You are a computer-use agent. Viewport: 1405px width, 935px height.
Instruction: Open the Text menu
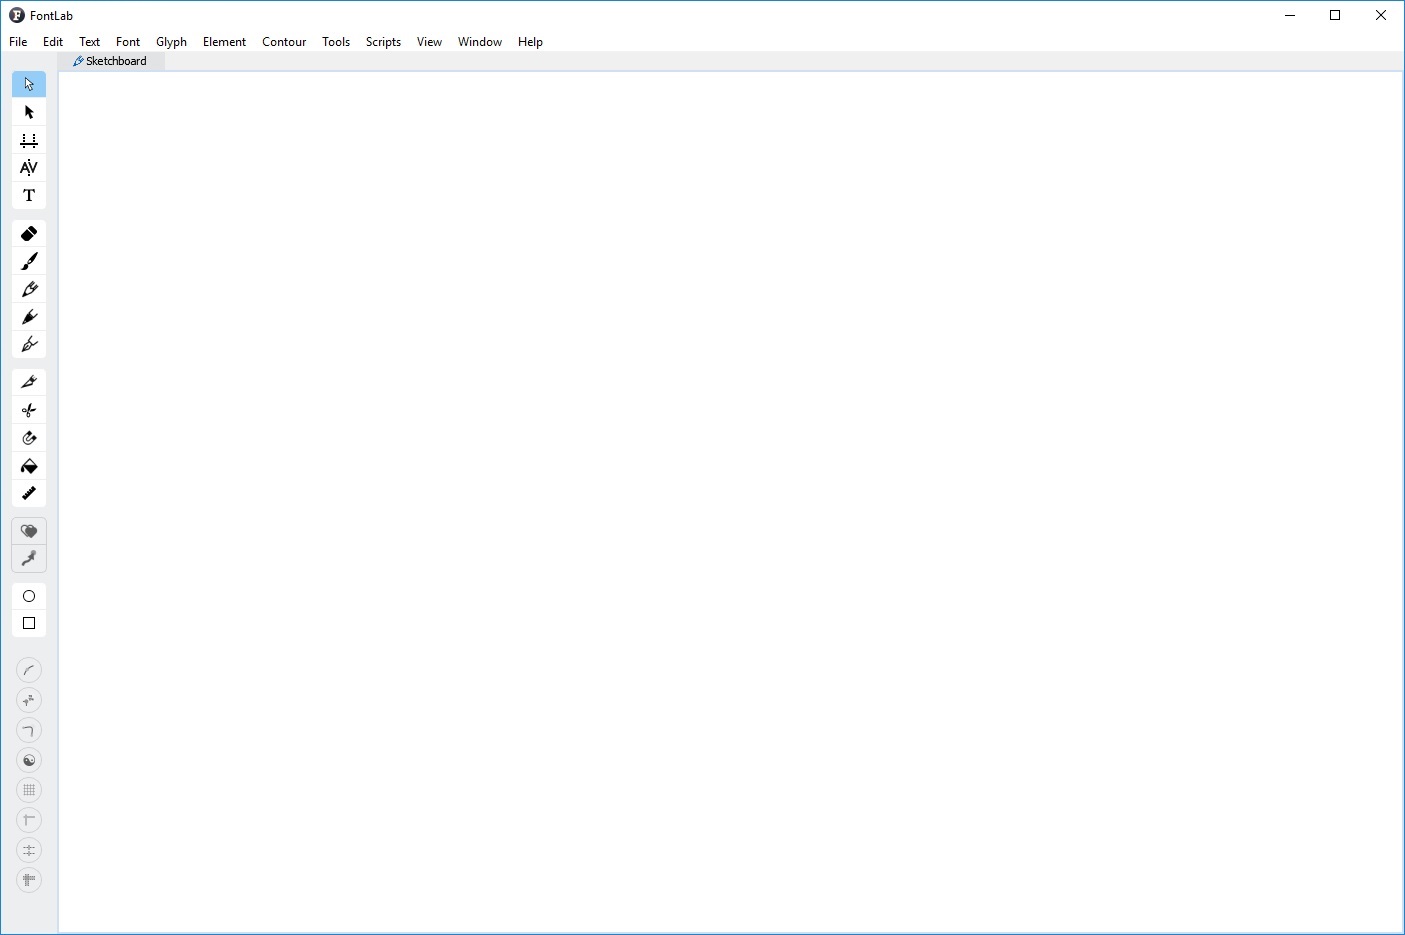[90, 42]
